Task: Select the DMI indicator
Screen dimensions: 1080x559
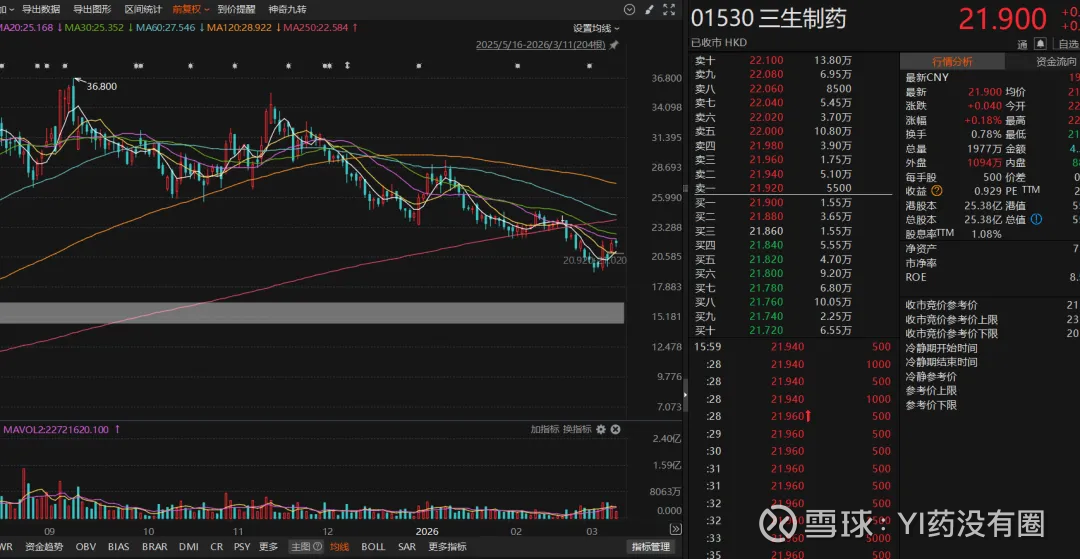Action: pos(189,547)
